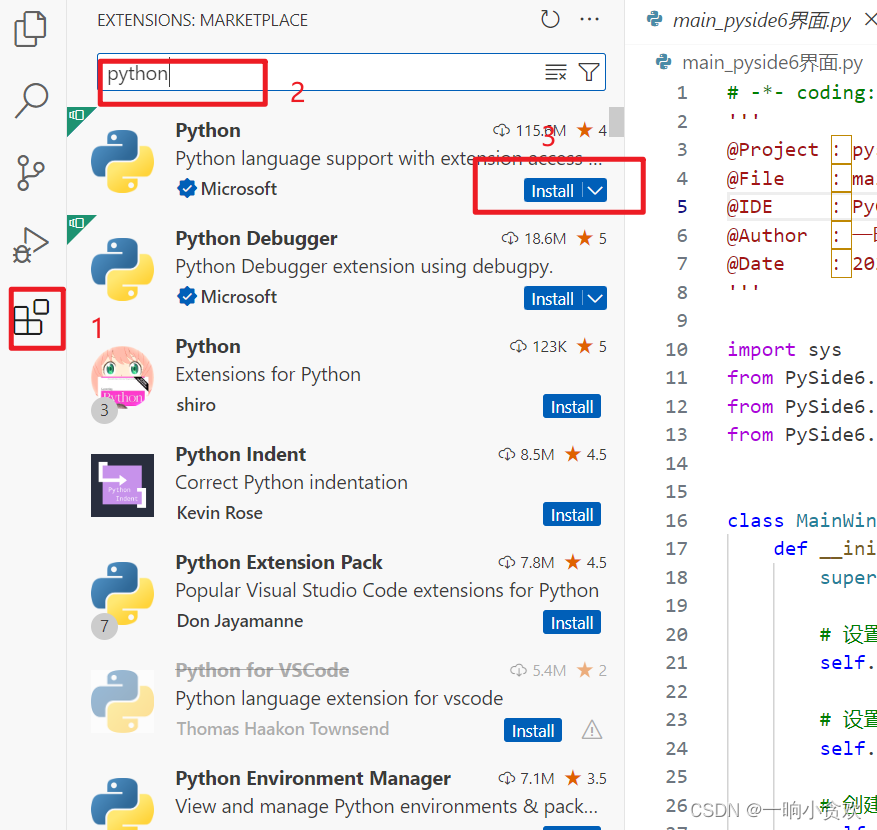Open the Extensions icon in the activity bar
The image size is (877, 830).
36,318
